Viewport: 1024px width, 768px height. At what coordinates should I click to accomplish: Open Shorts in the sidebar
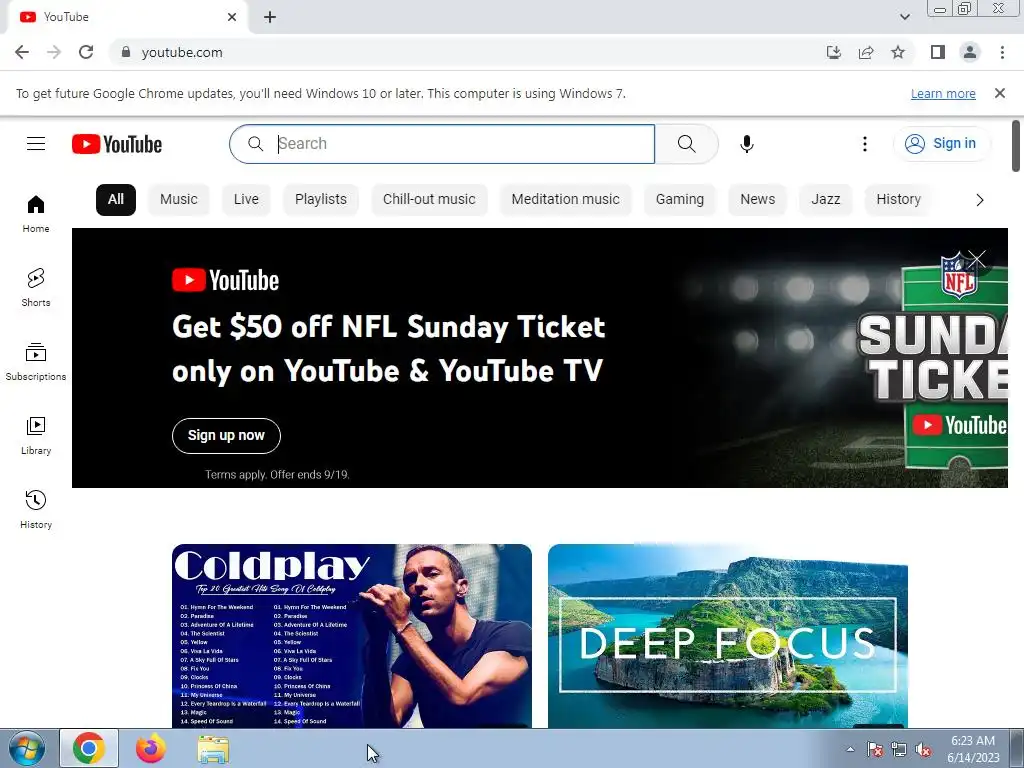(x=36, y=287)
